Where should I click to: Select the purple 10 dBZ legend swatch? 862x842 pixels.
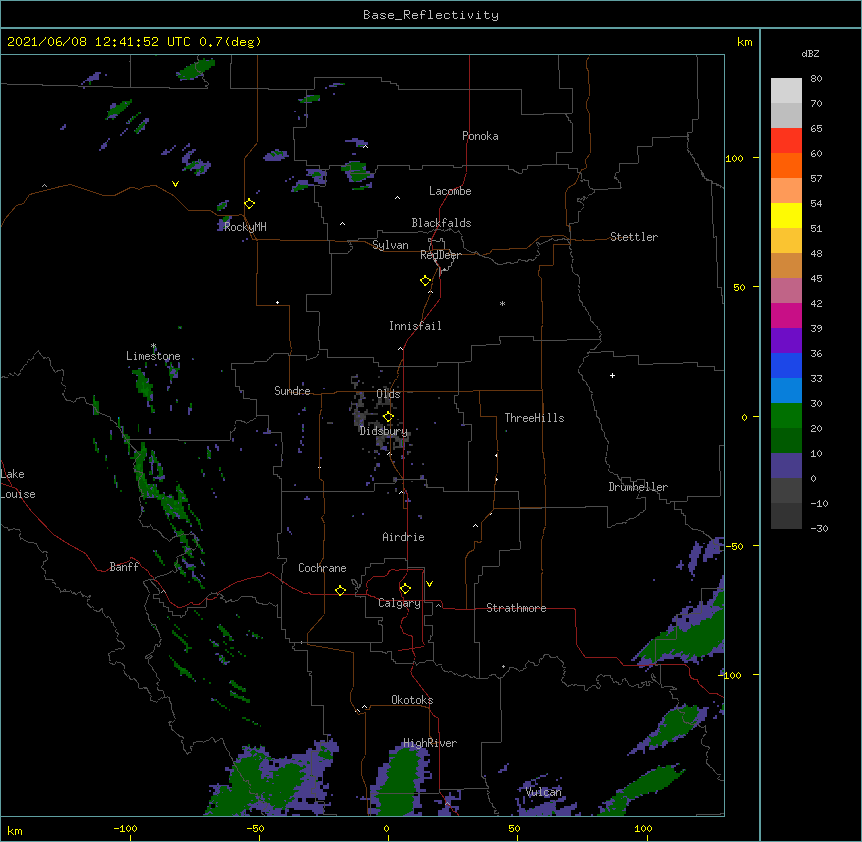786,466
